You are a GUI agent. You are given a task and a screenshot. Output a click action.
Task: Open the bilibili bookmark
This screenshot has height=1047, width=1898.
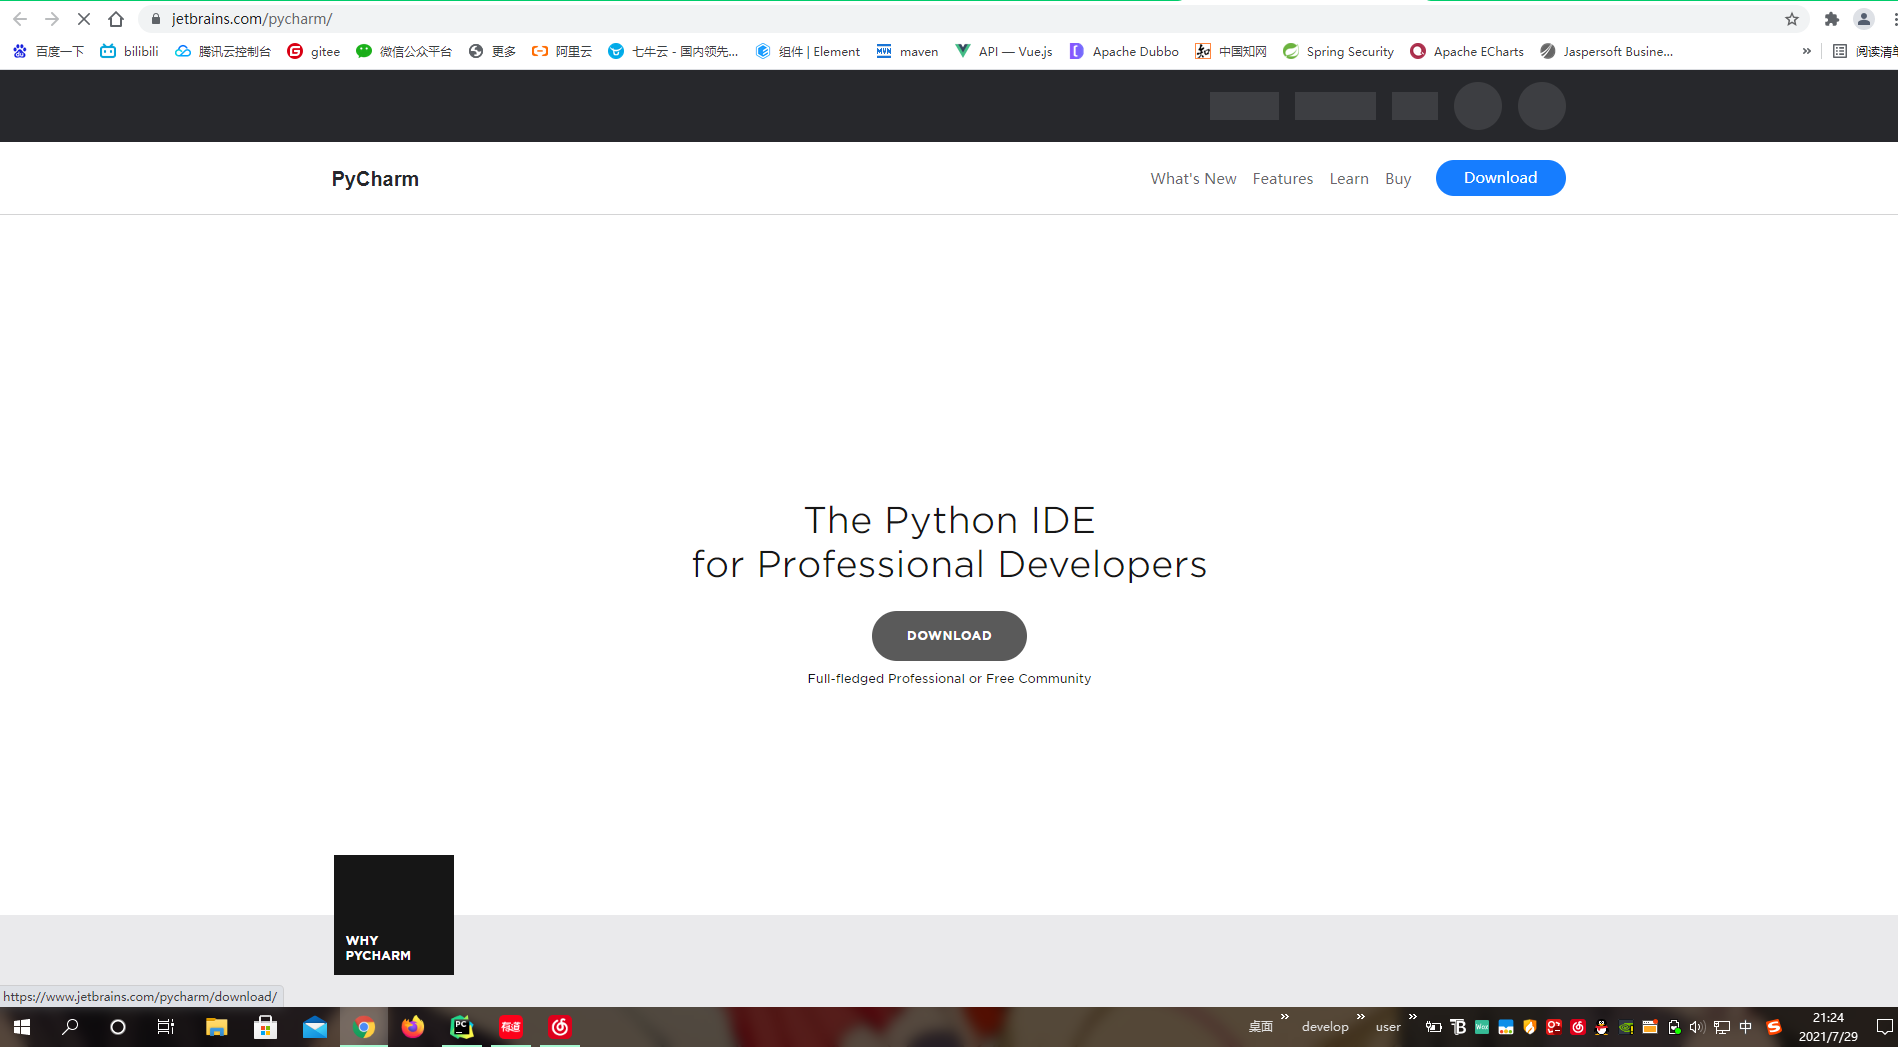click(130, 51)
